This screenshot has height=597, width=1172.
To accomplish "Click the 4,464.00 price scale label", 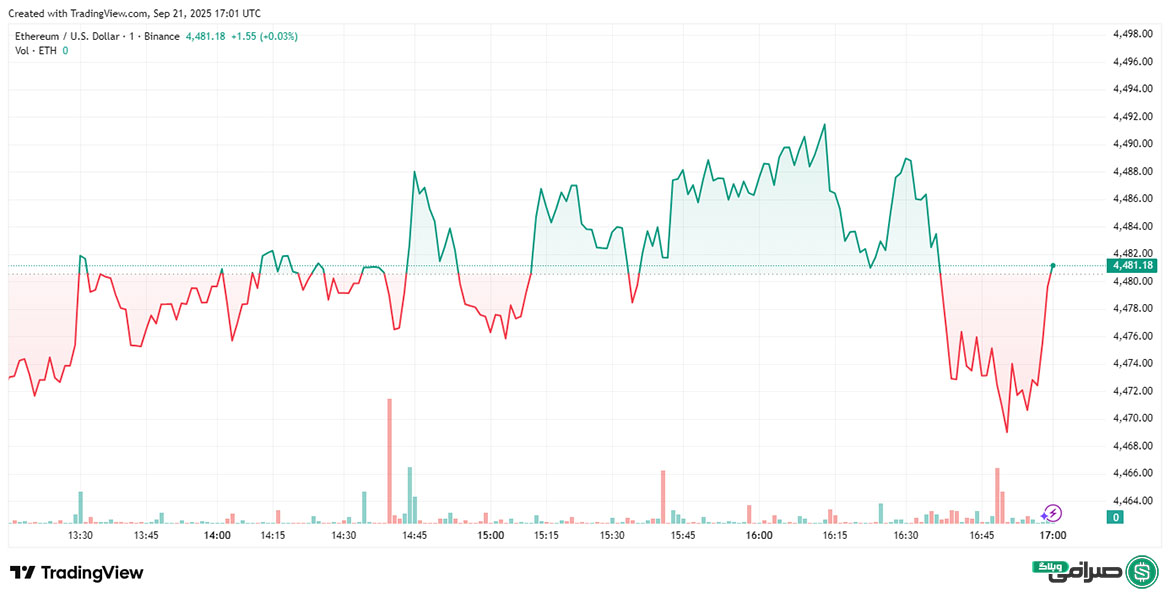I will [x=1133, y=500].
